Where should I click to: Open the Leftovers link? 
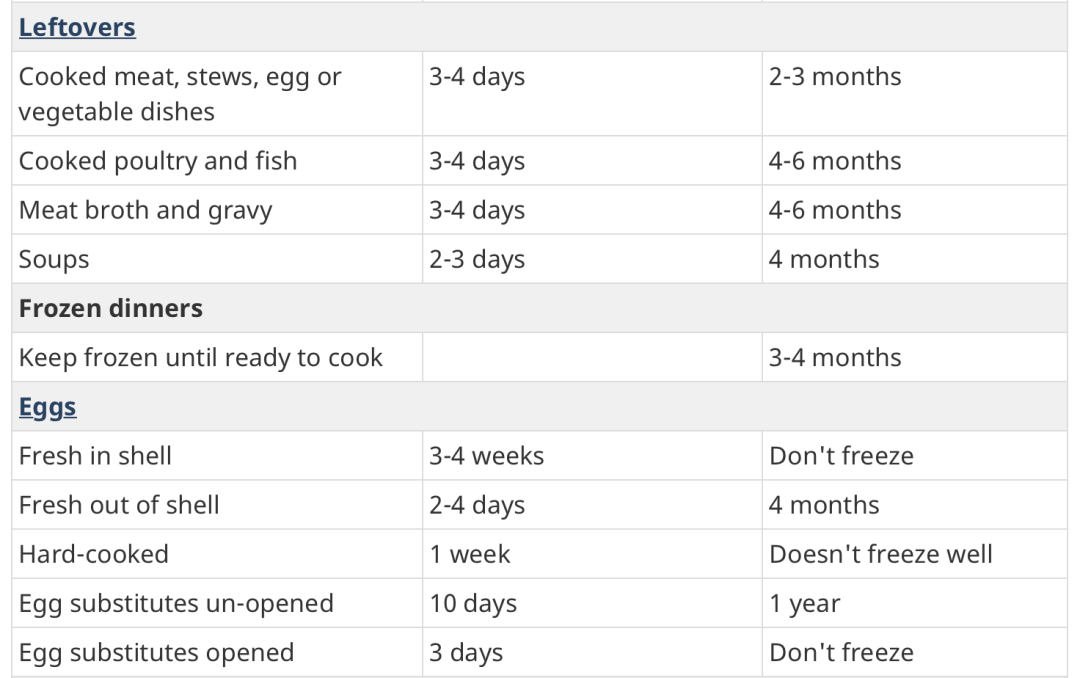[77, 27]
